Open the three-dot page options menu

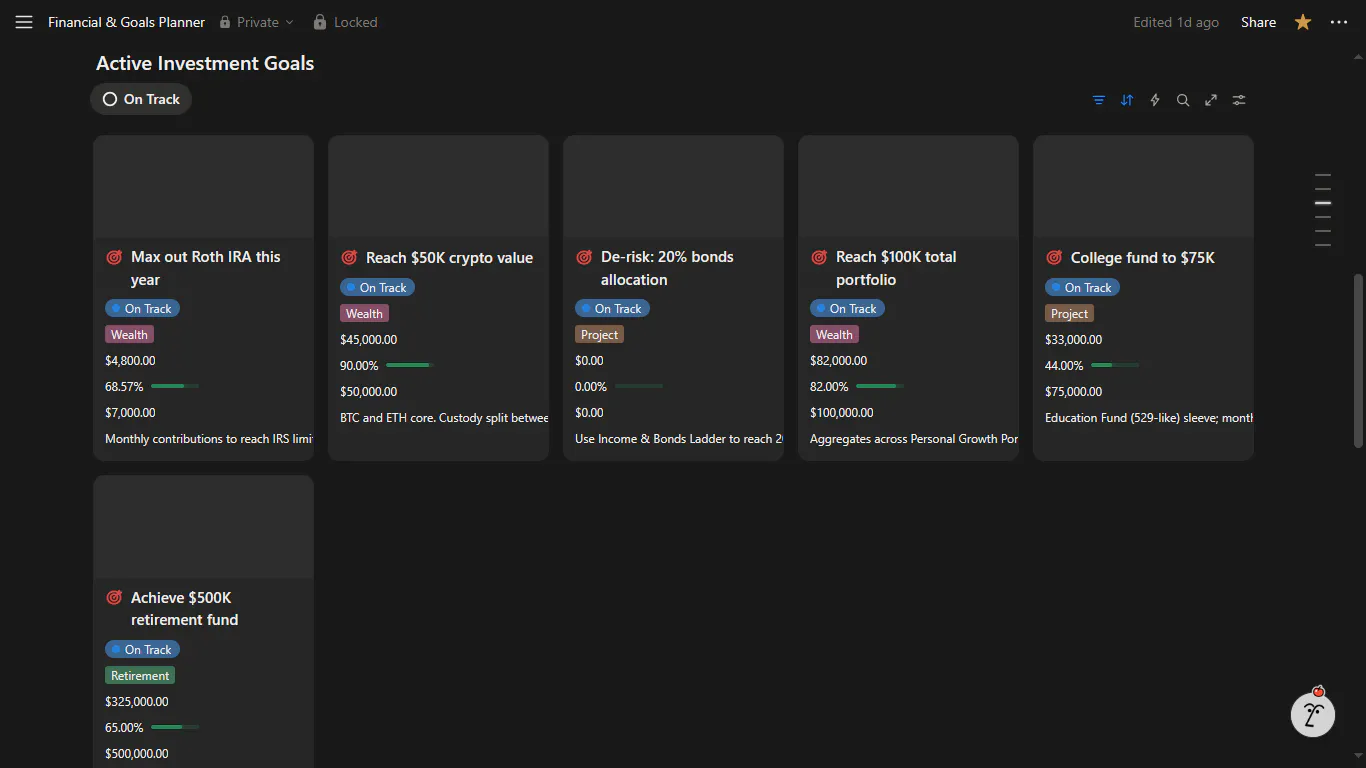tap(1339, 22)
